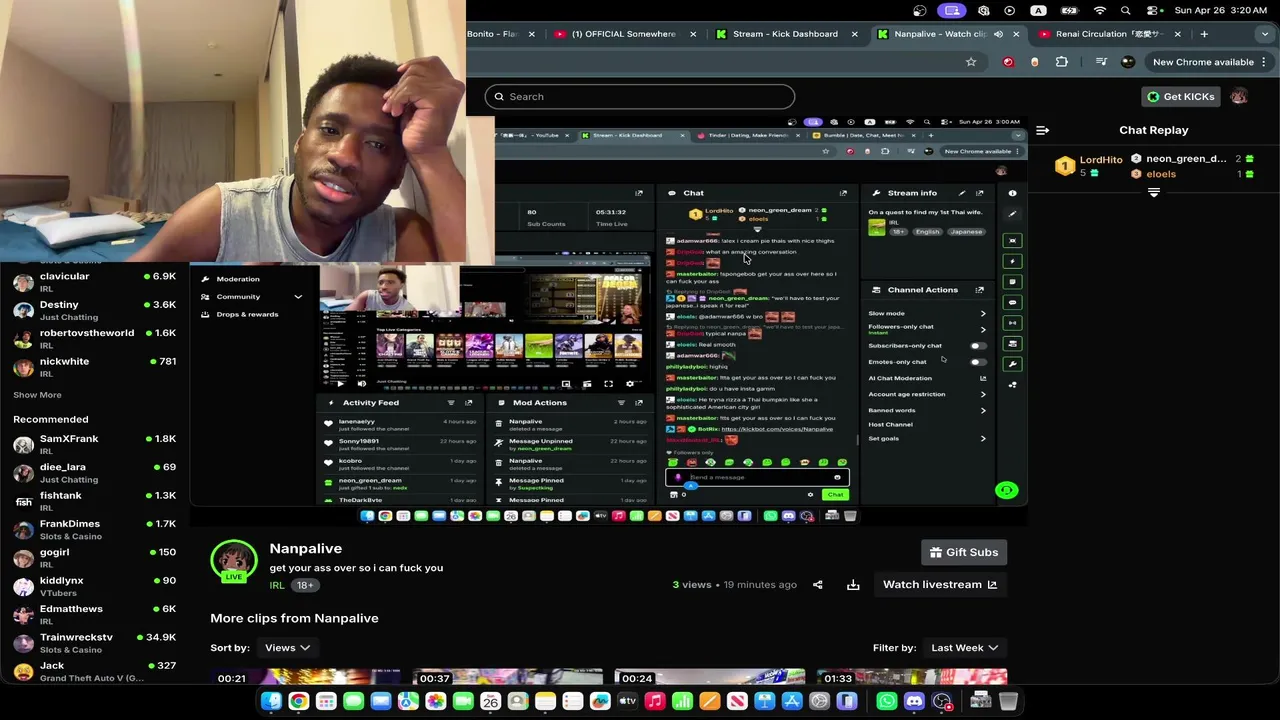Open fishtank recommended channel
1280x720 pixels.
coord(95,501)
